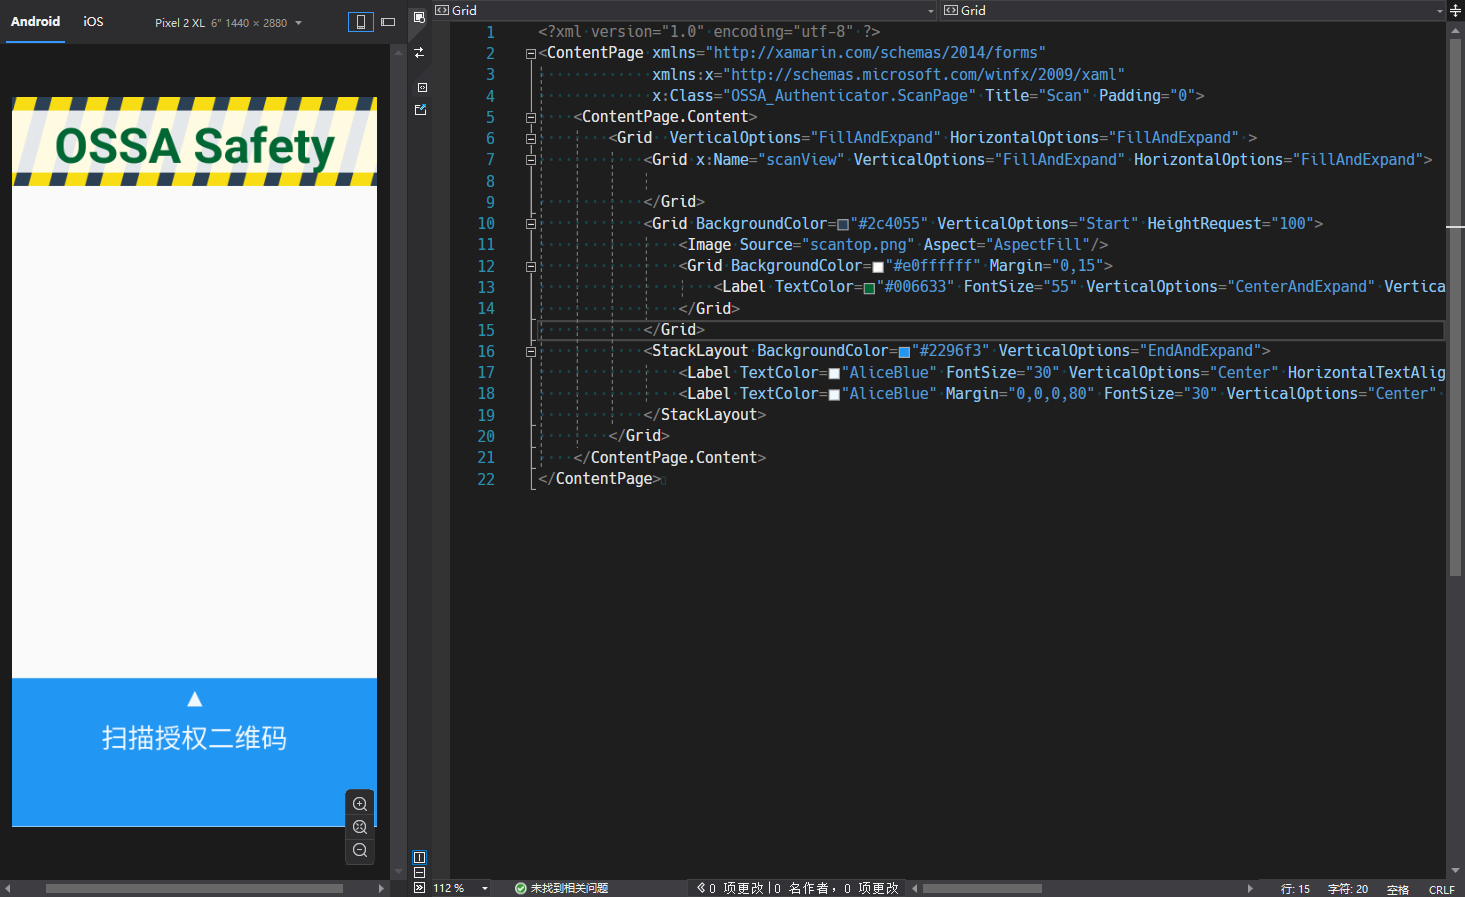
Task: Open the 112 % zoom level dropdown
Action: (461, 888)
